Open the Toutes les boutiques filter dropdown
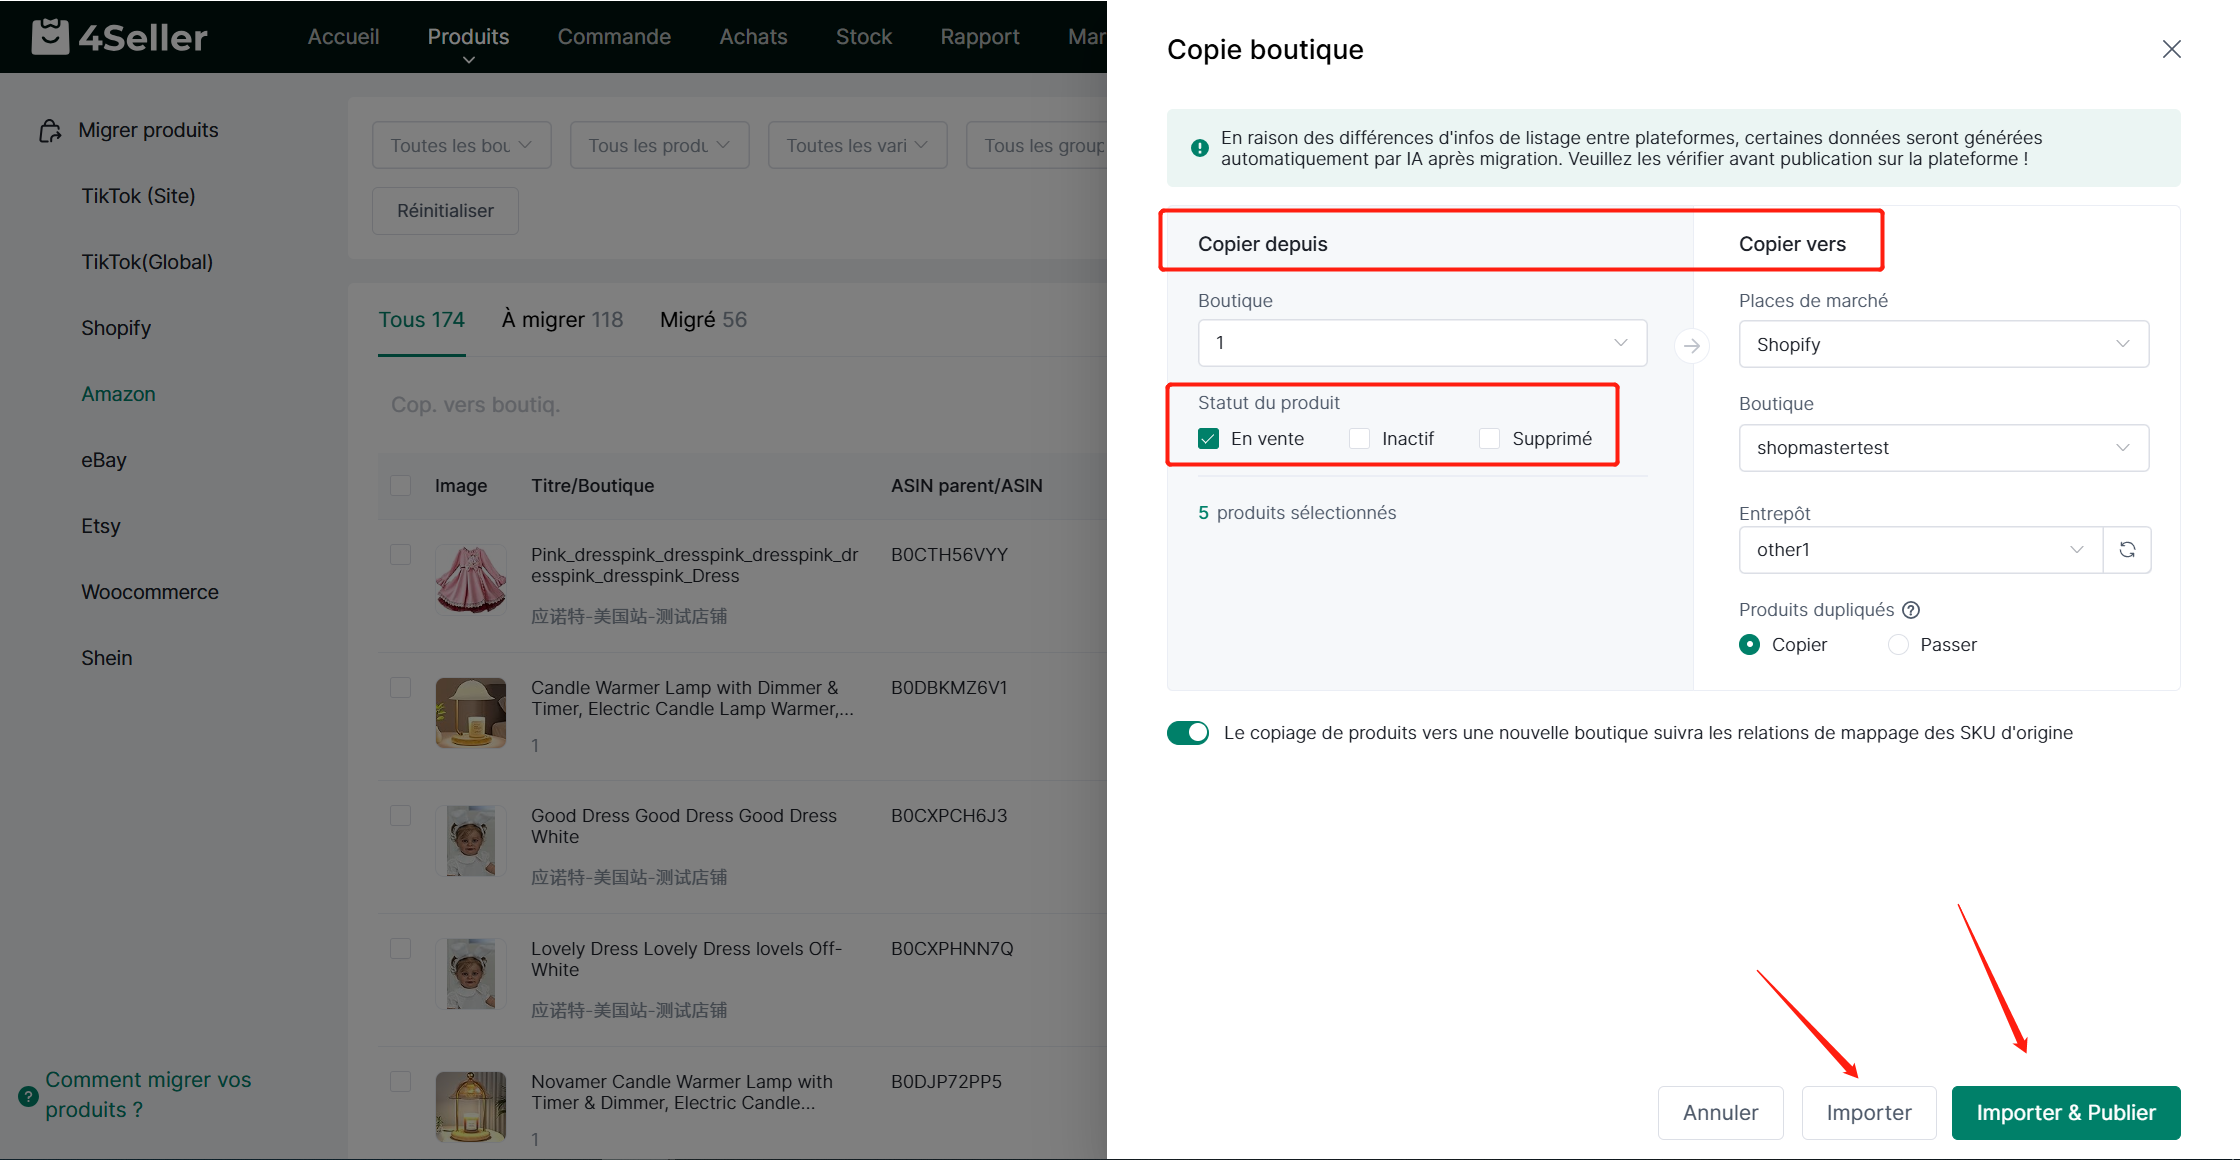The height and width of the screenshot is (1160, 2240). pyautogui.click(x=461, y=146)
